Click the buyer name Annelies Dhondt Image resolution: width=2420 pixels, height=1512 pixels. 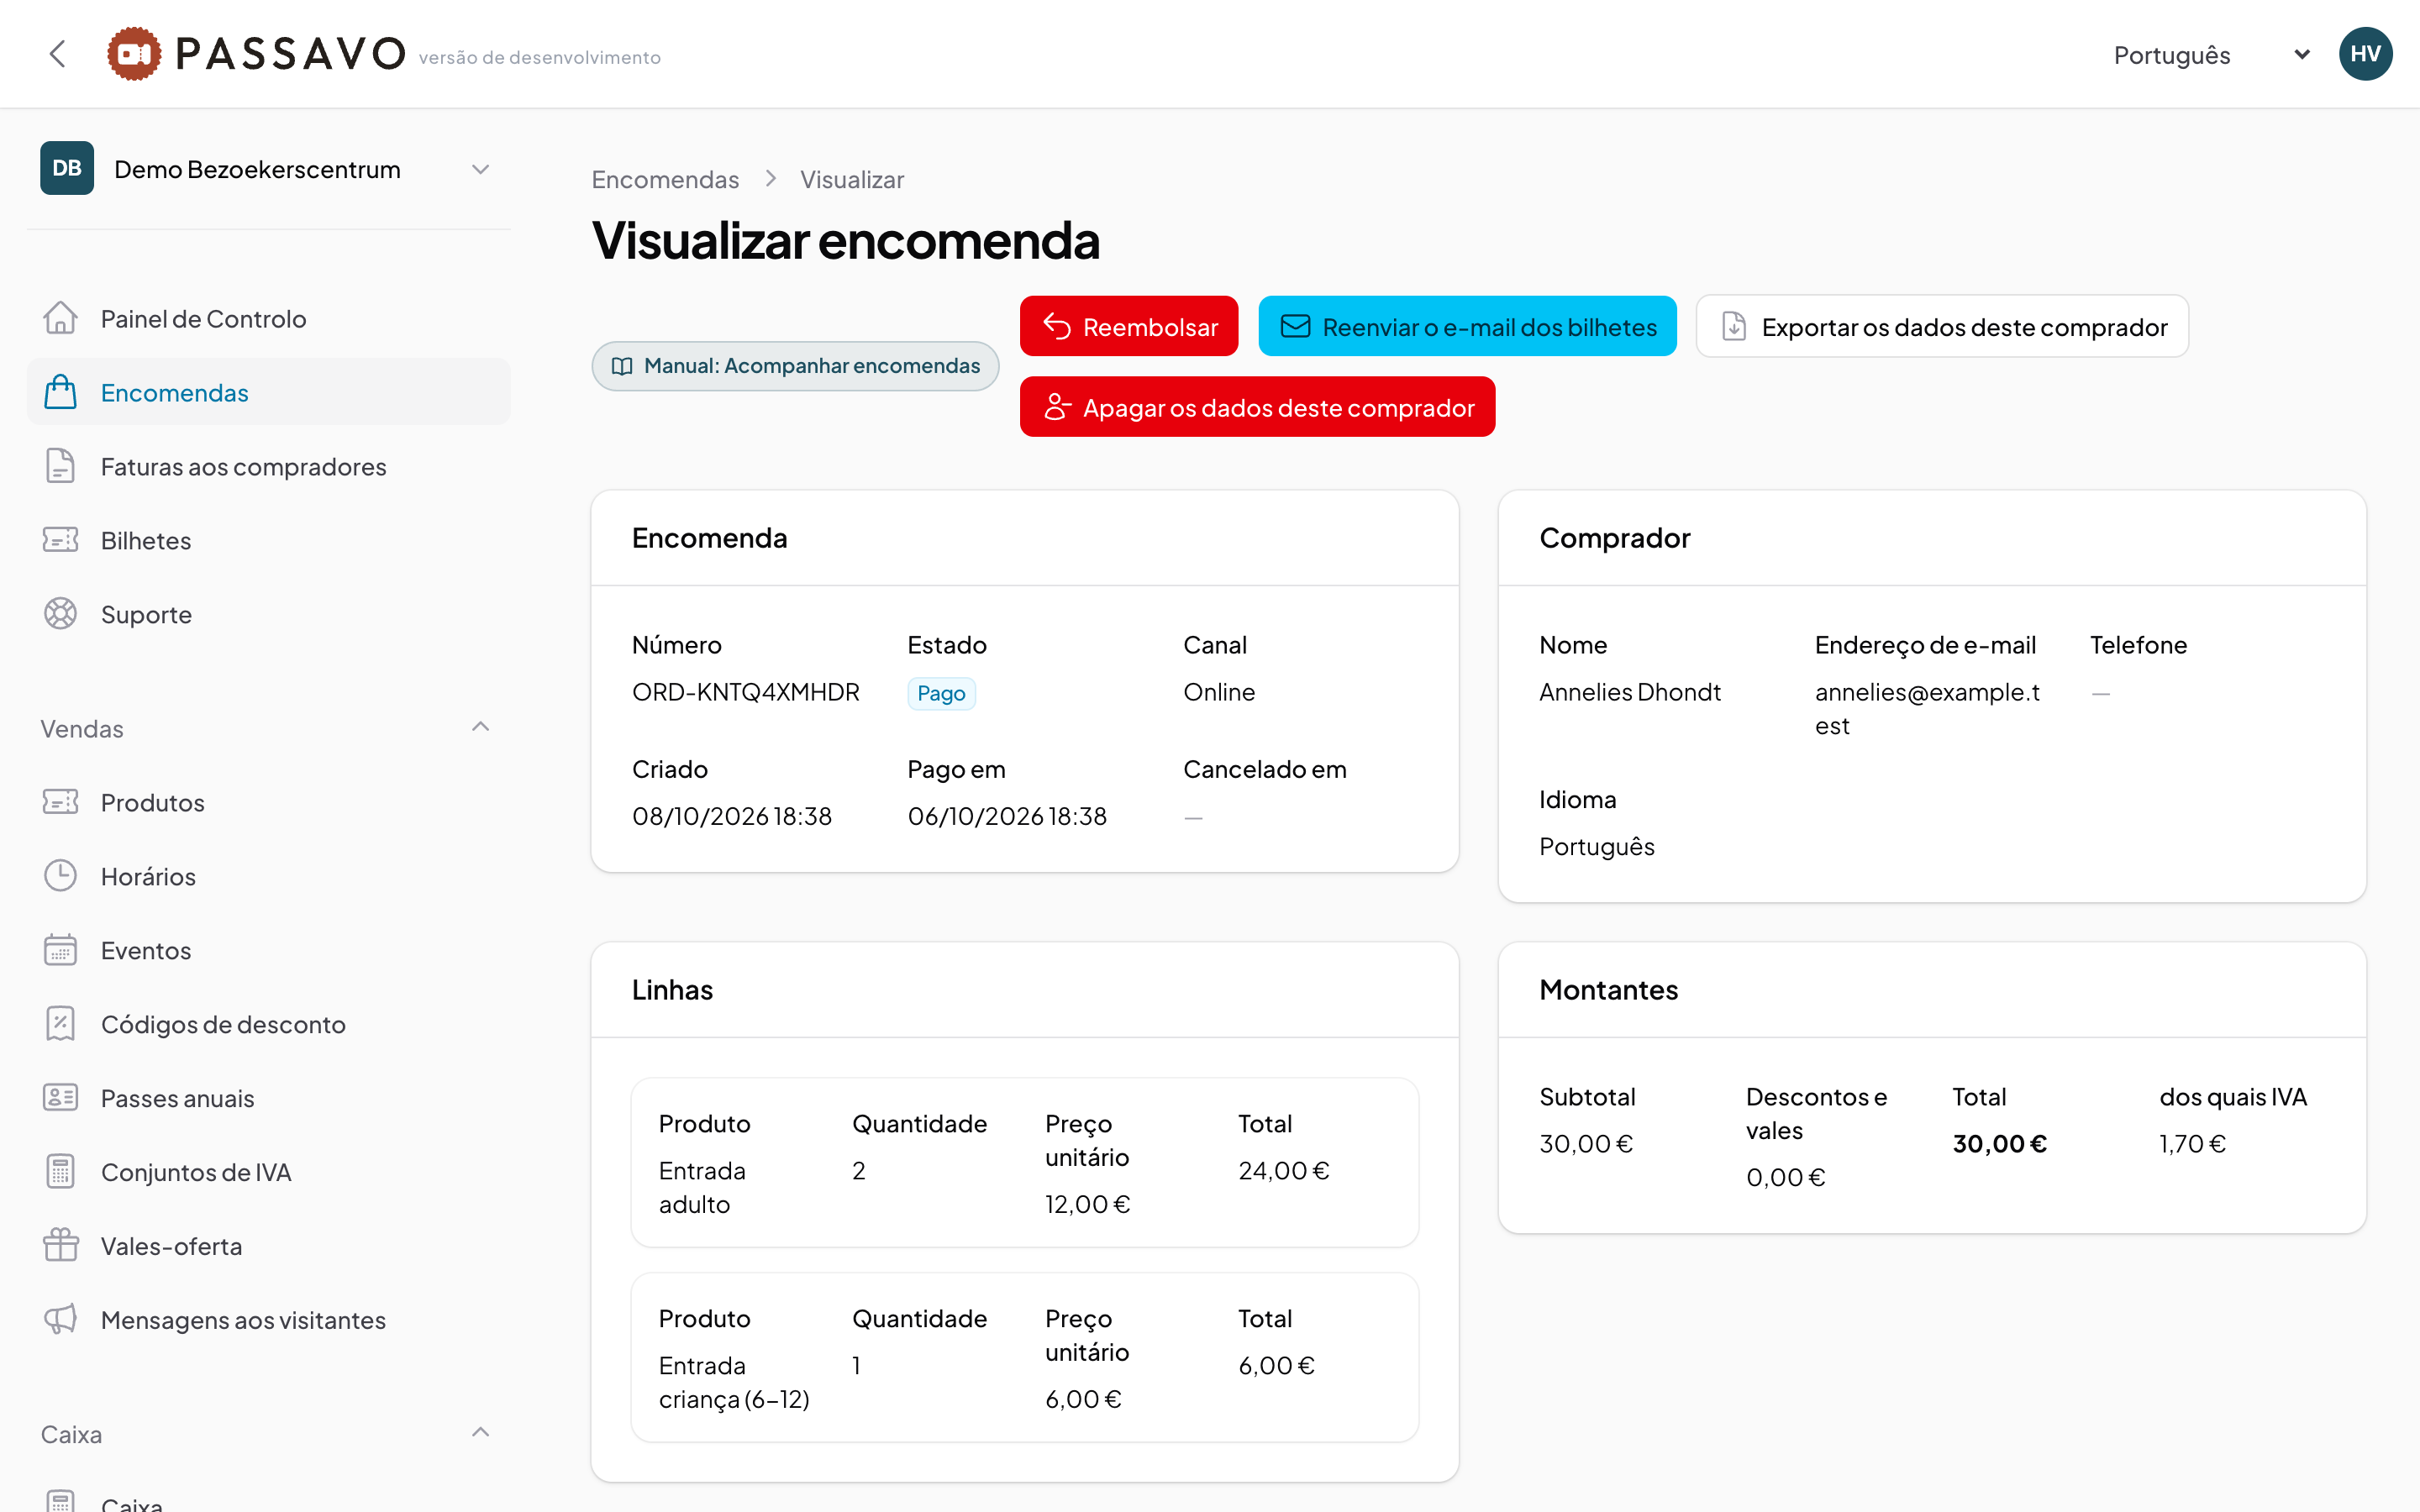pyautogui.click(x=1630, y=692)
